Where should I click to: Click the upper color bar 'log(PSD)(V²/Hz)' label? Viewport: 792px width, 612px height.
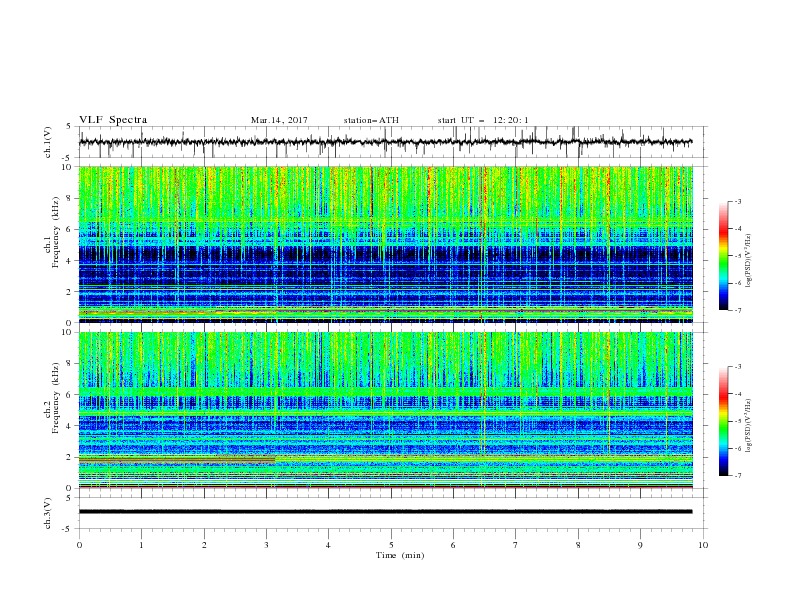click(x=749, y=261)
